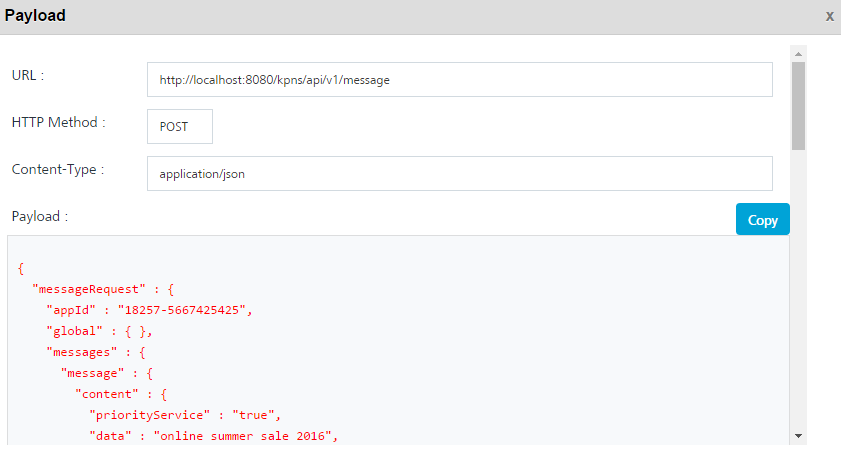Click the "data" online summer sale line
This screenshot has height=450, width=841.
click(x=214, y=435)
